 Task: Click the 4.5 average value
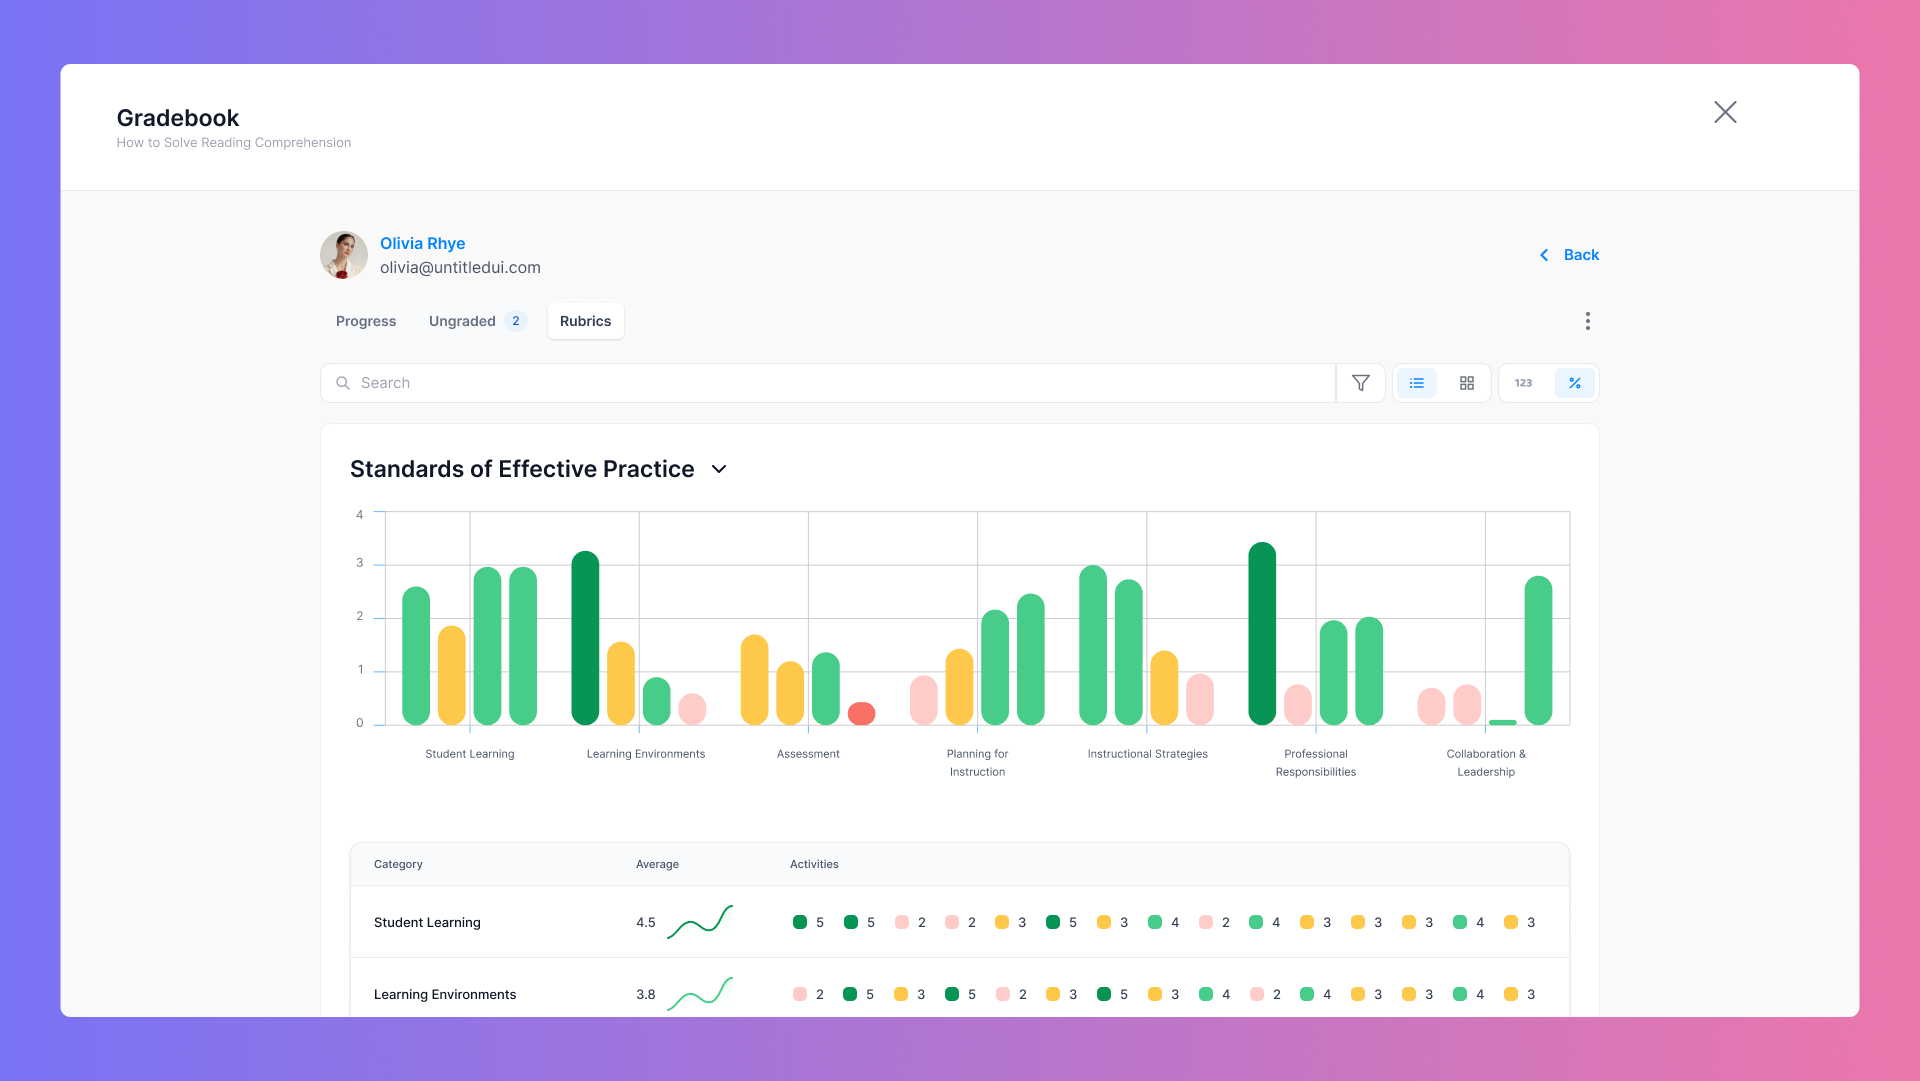click(x=646, y=922)
